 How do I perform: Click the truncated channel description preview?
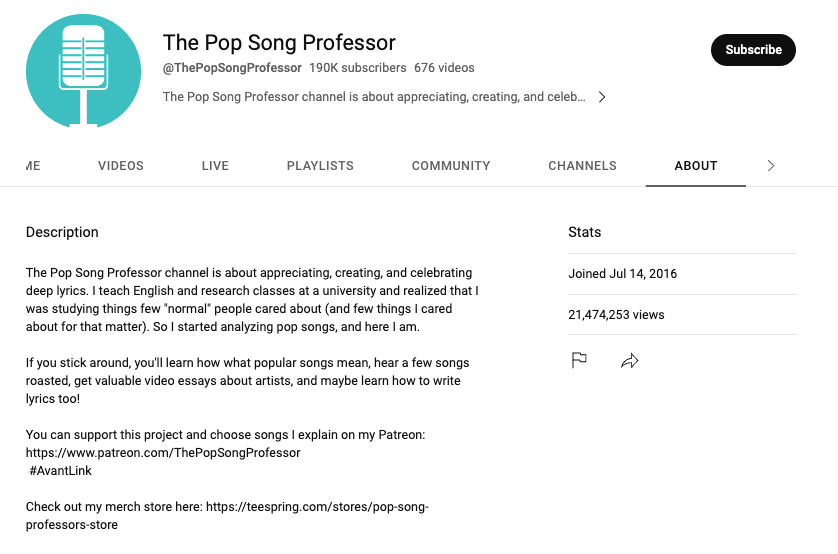click(374, 97)
